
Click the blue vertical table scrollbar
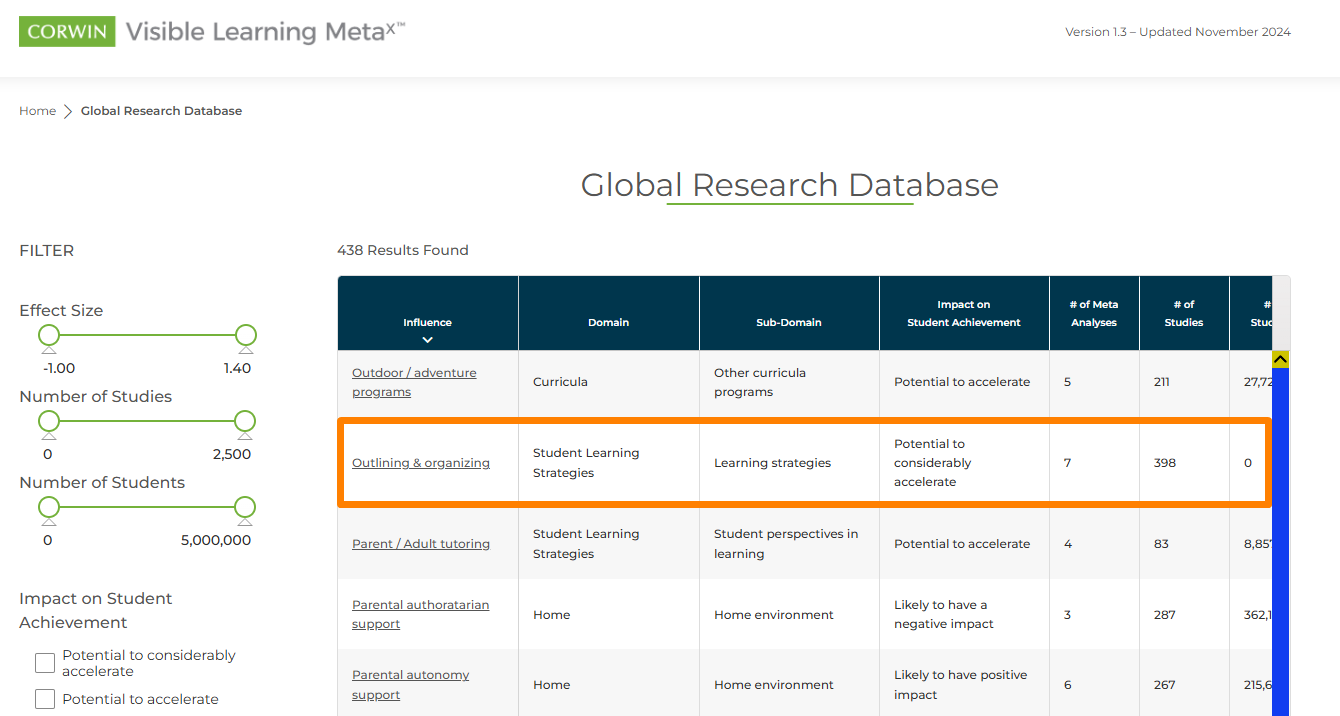point(1280,540)
